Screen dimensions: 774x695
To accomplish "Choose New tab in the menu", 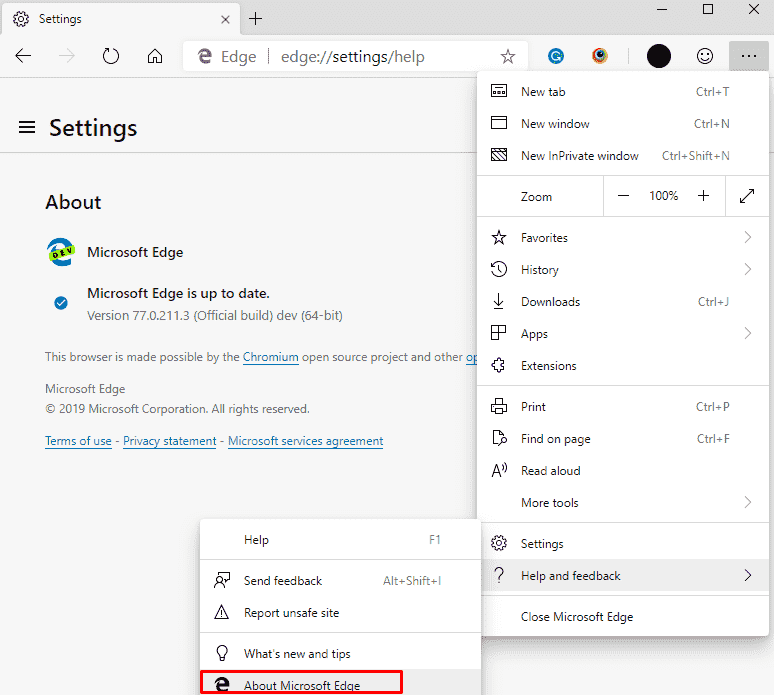I will point(623,92).
